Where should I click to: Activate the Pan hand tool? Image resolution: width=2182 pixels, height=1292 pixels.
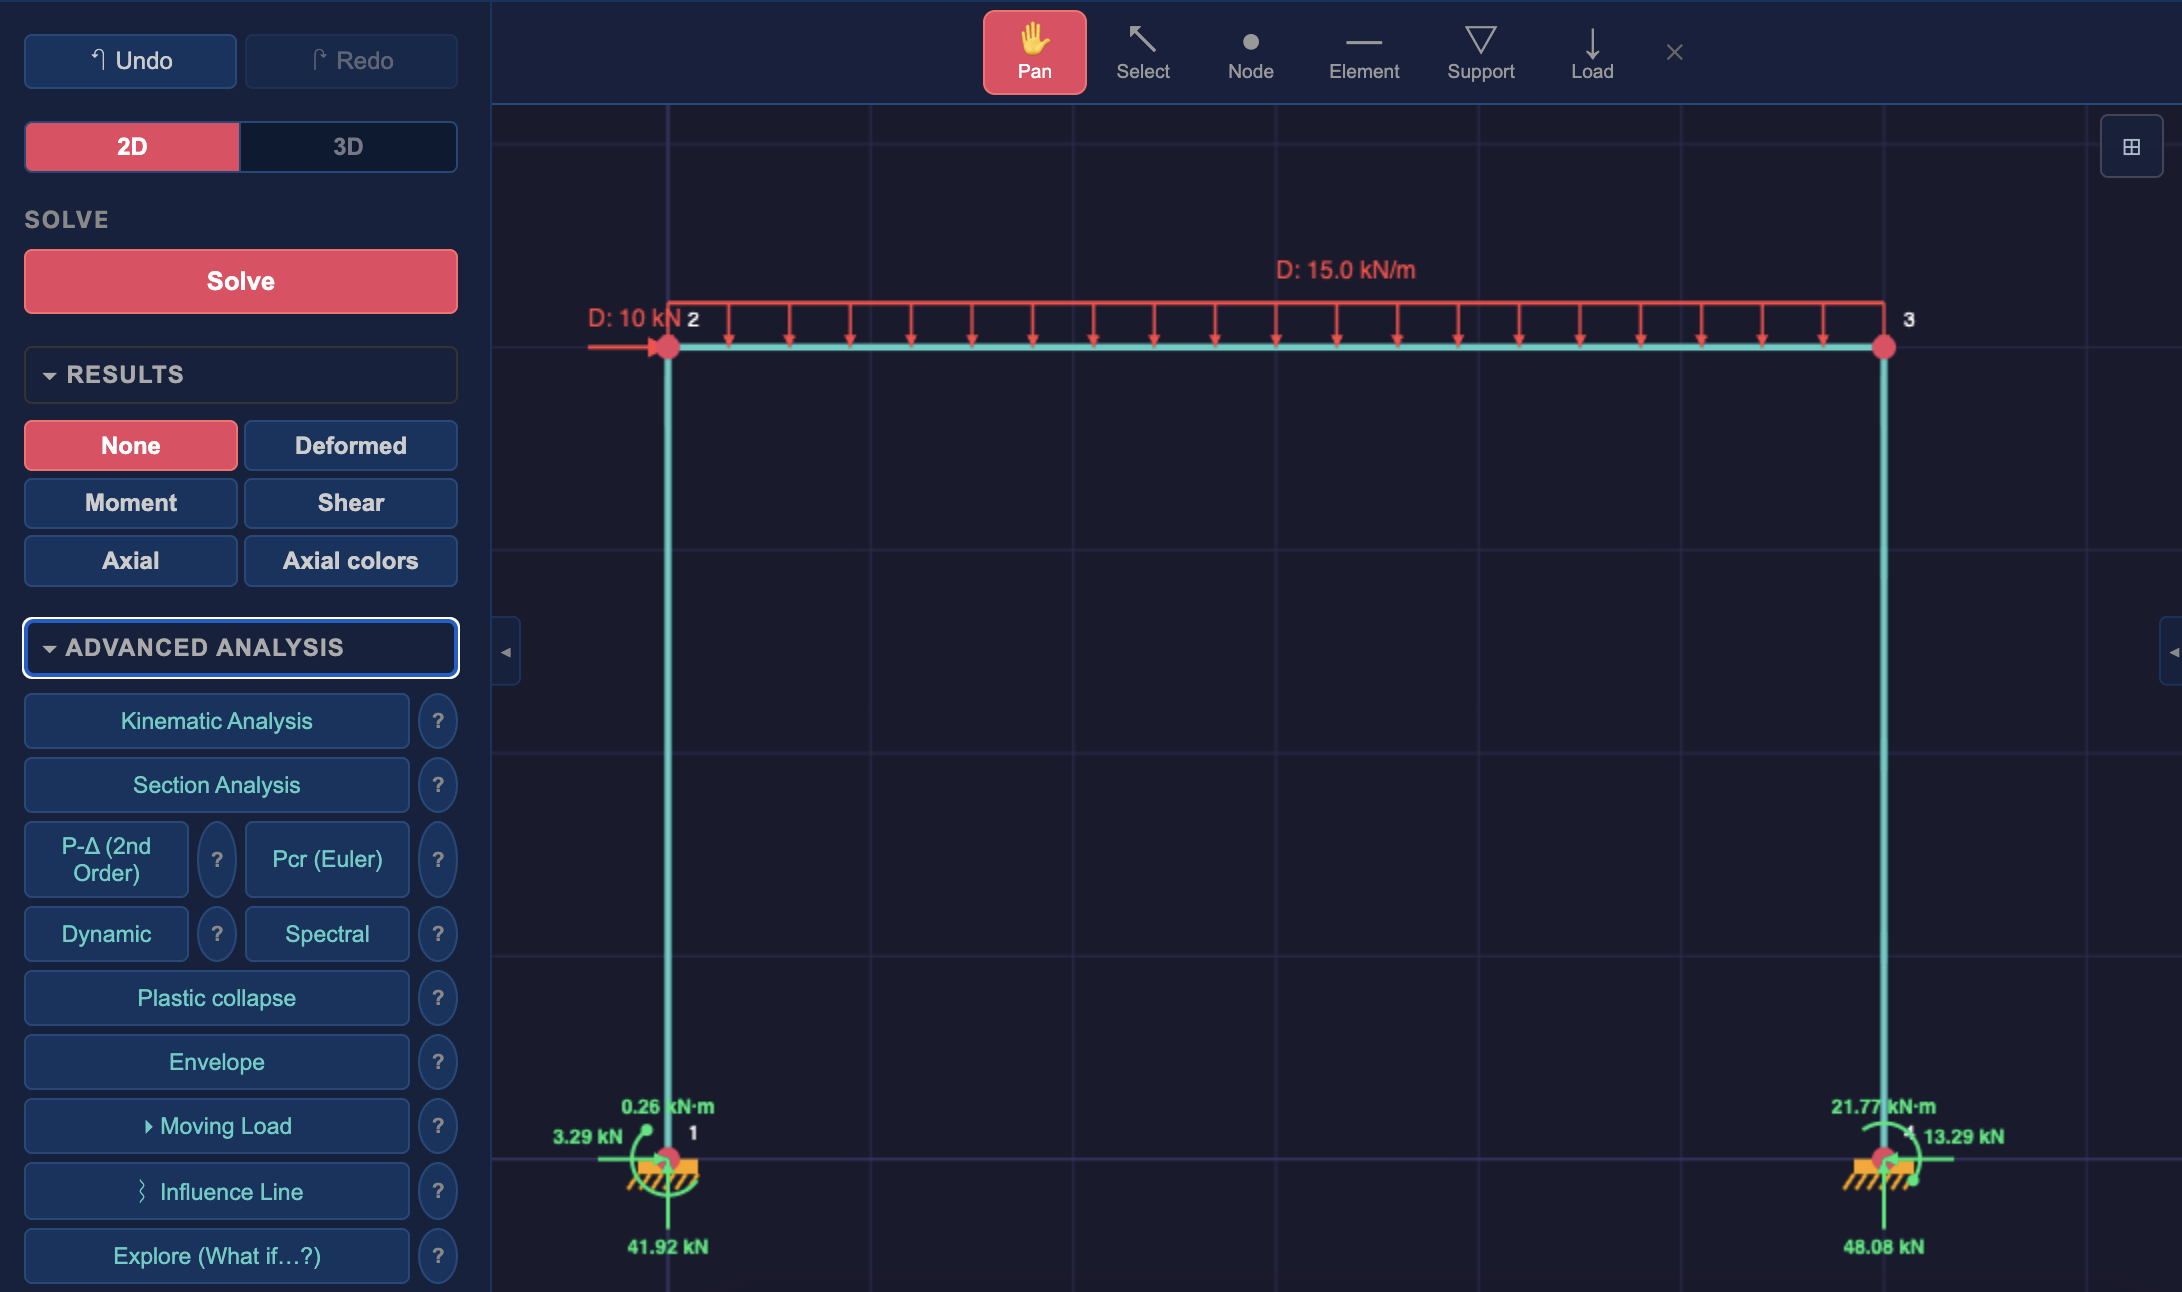[1034, 53]
